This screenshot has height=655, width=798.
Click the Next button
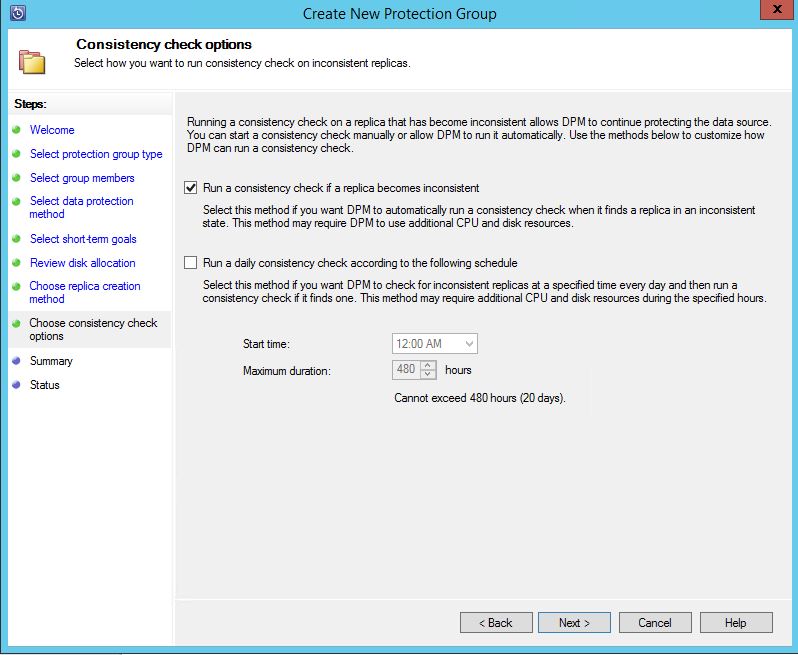574,622
